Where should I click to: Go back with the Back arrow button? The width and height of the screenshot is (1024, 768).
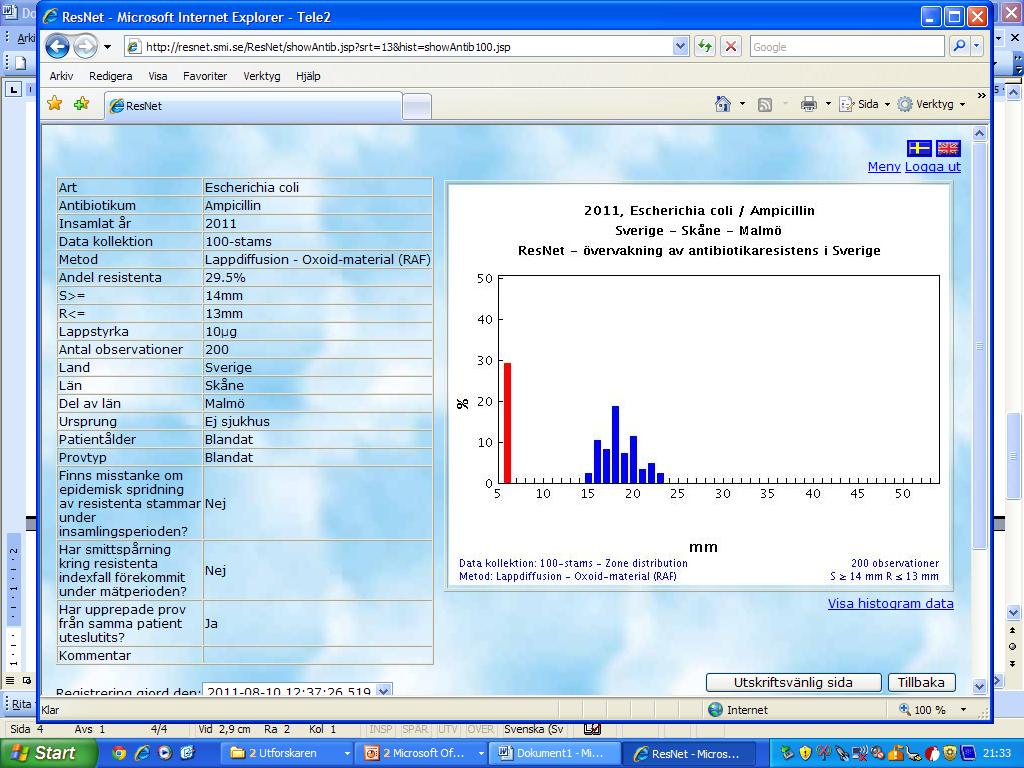[x=57, y=46]
